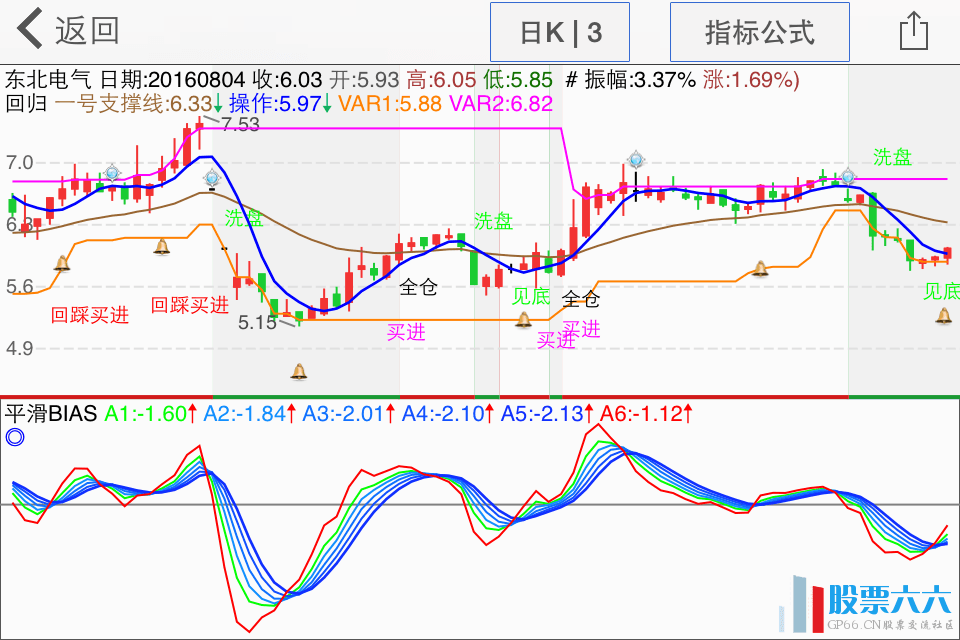This screenshot has height=640, width=960.
Task: Tap the red A6 value in the BIAS legend
Action: pyautogui.click(x=645, y=413)
